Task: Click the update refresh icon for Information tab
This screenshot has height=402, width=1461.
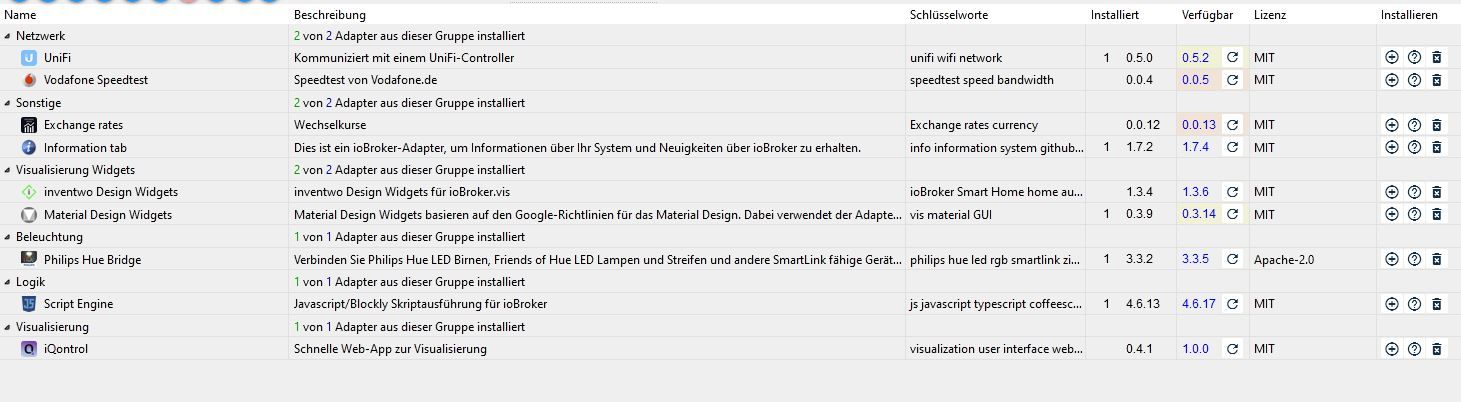Action: pos(1232,147)
